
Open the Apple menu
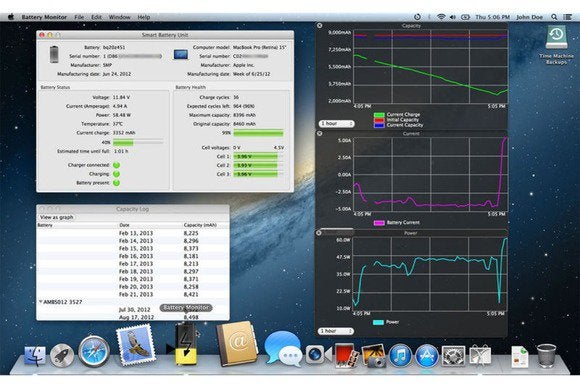(11, 17)
